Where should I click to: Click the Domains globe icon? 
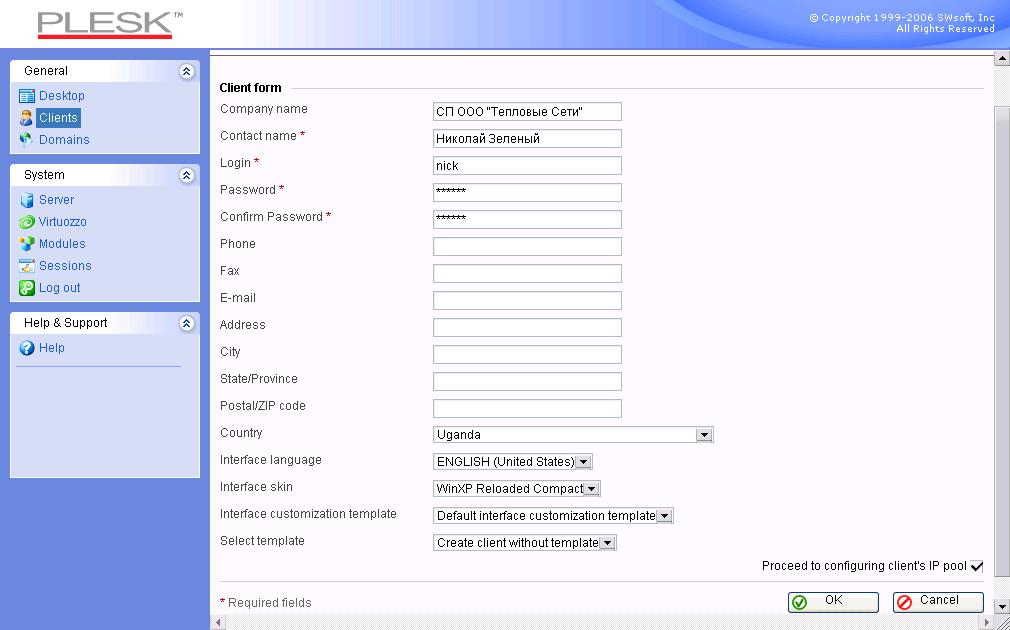pos(27,140)
